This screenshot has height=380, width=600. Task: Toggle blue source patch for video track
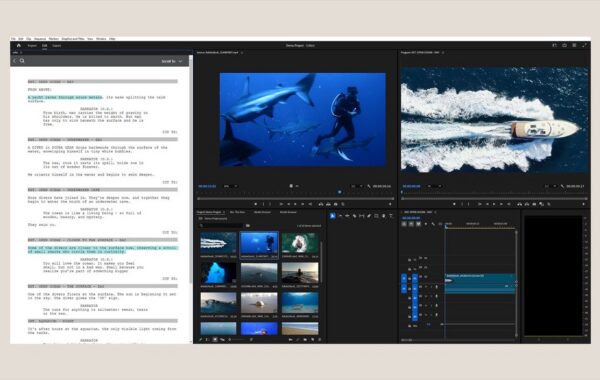click(x=404, y=278)
